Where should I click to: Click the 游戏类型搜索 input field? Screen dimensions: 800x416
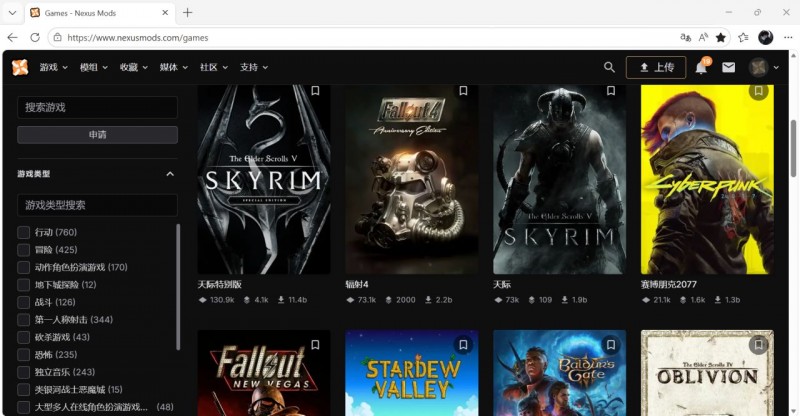pos(97,205)
